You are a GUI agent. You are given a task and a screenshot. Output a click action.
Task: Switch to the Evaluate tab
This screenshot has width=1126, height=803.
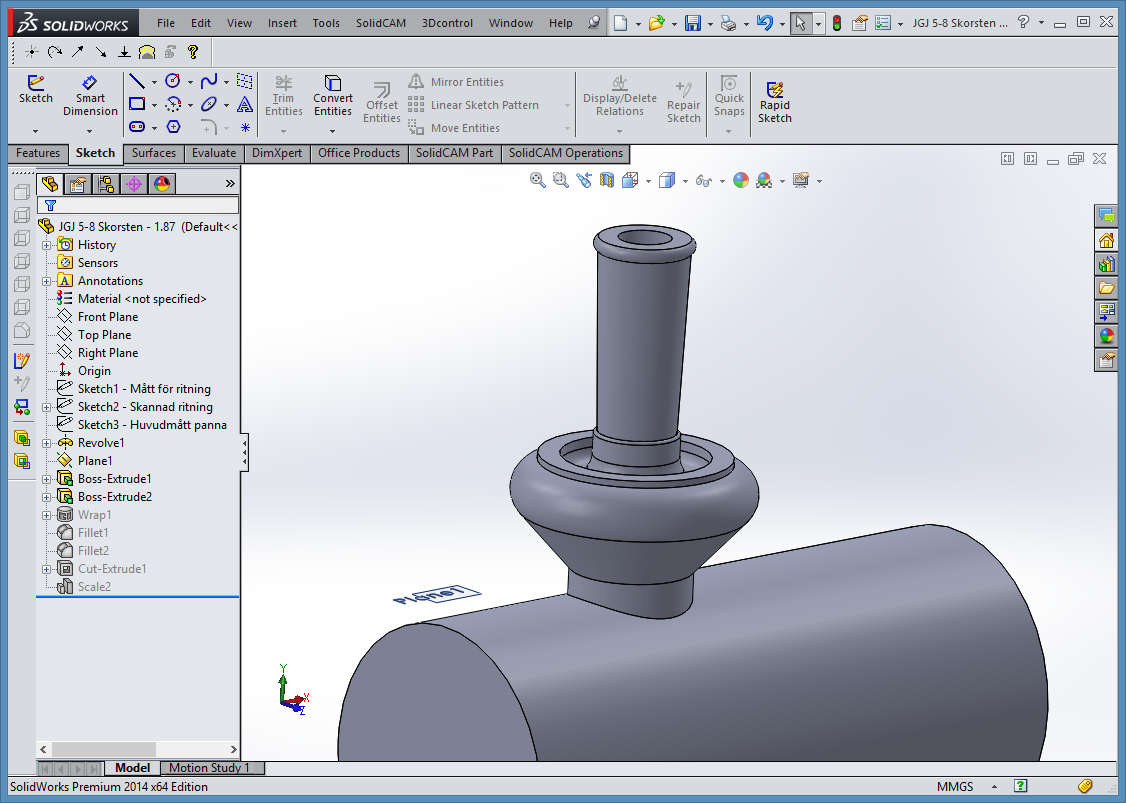point(214,153)
